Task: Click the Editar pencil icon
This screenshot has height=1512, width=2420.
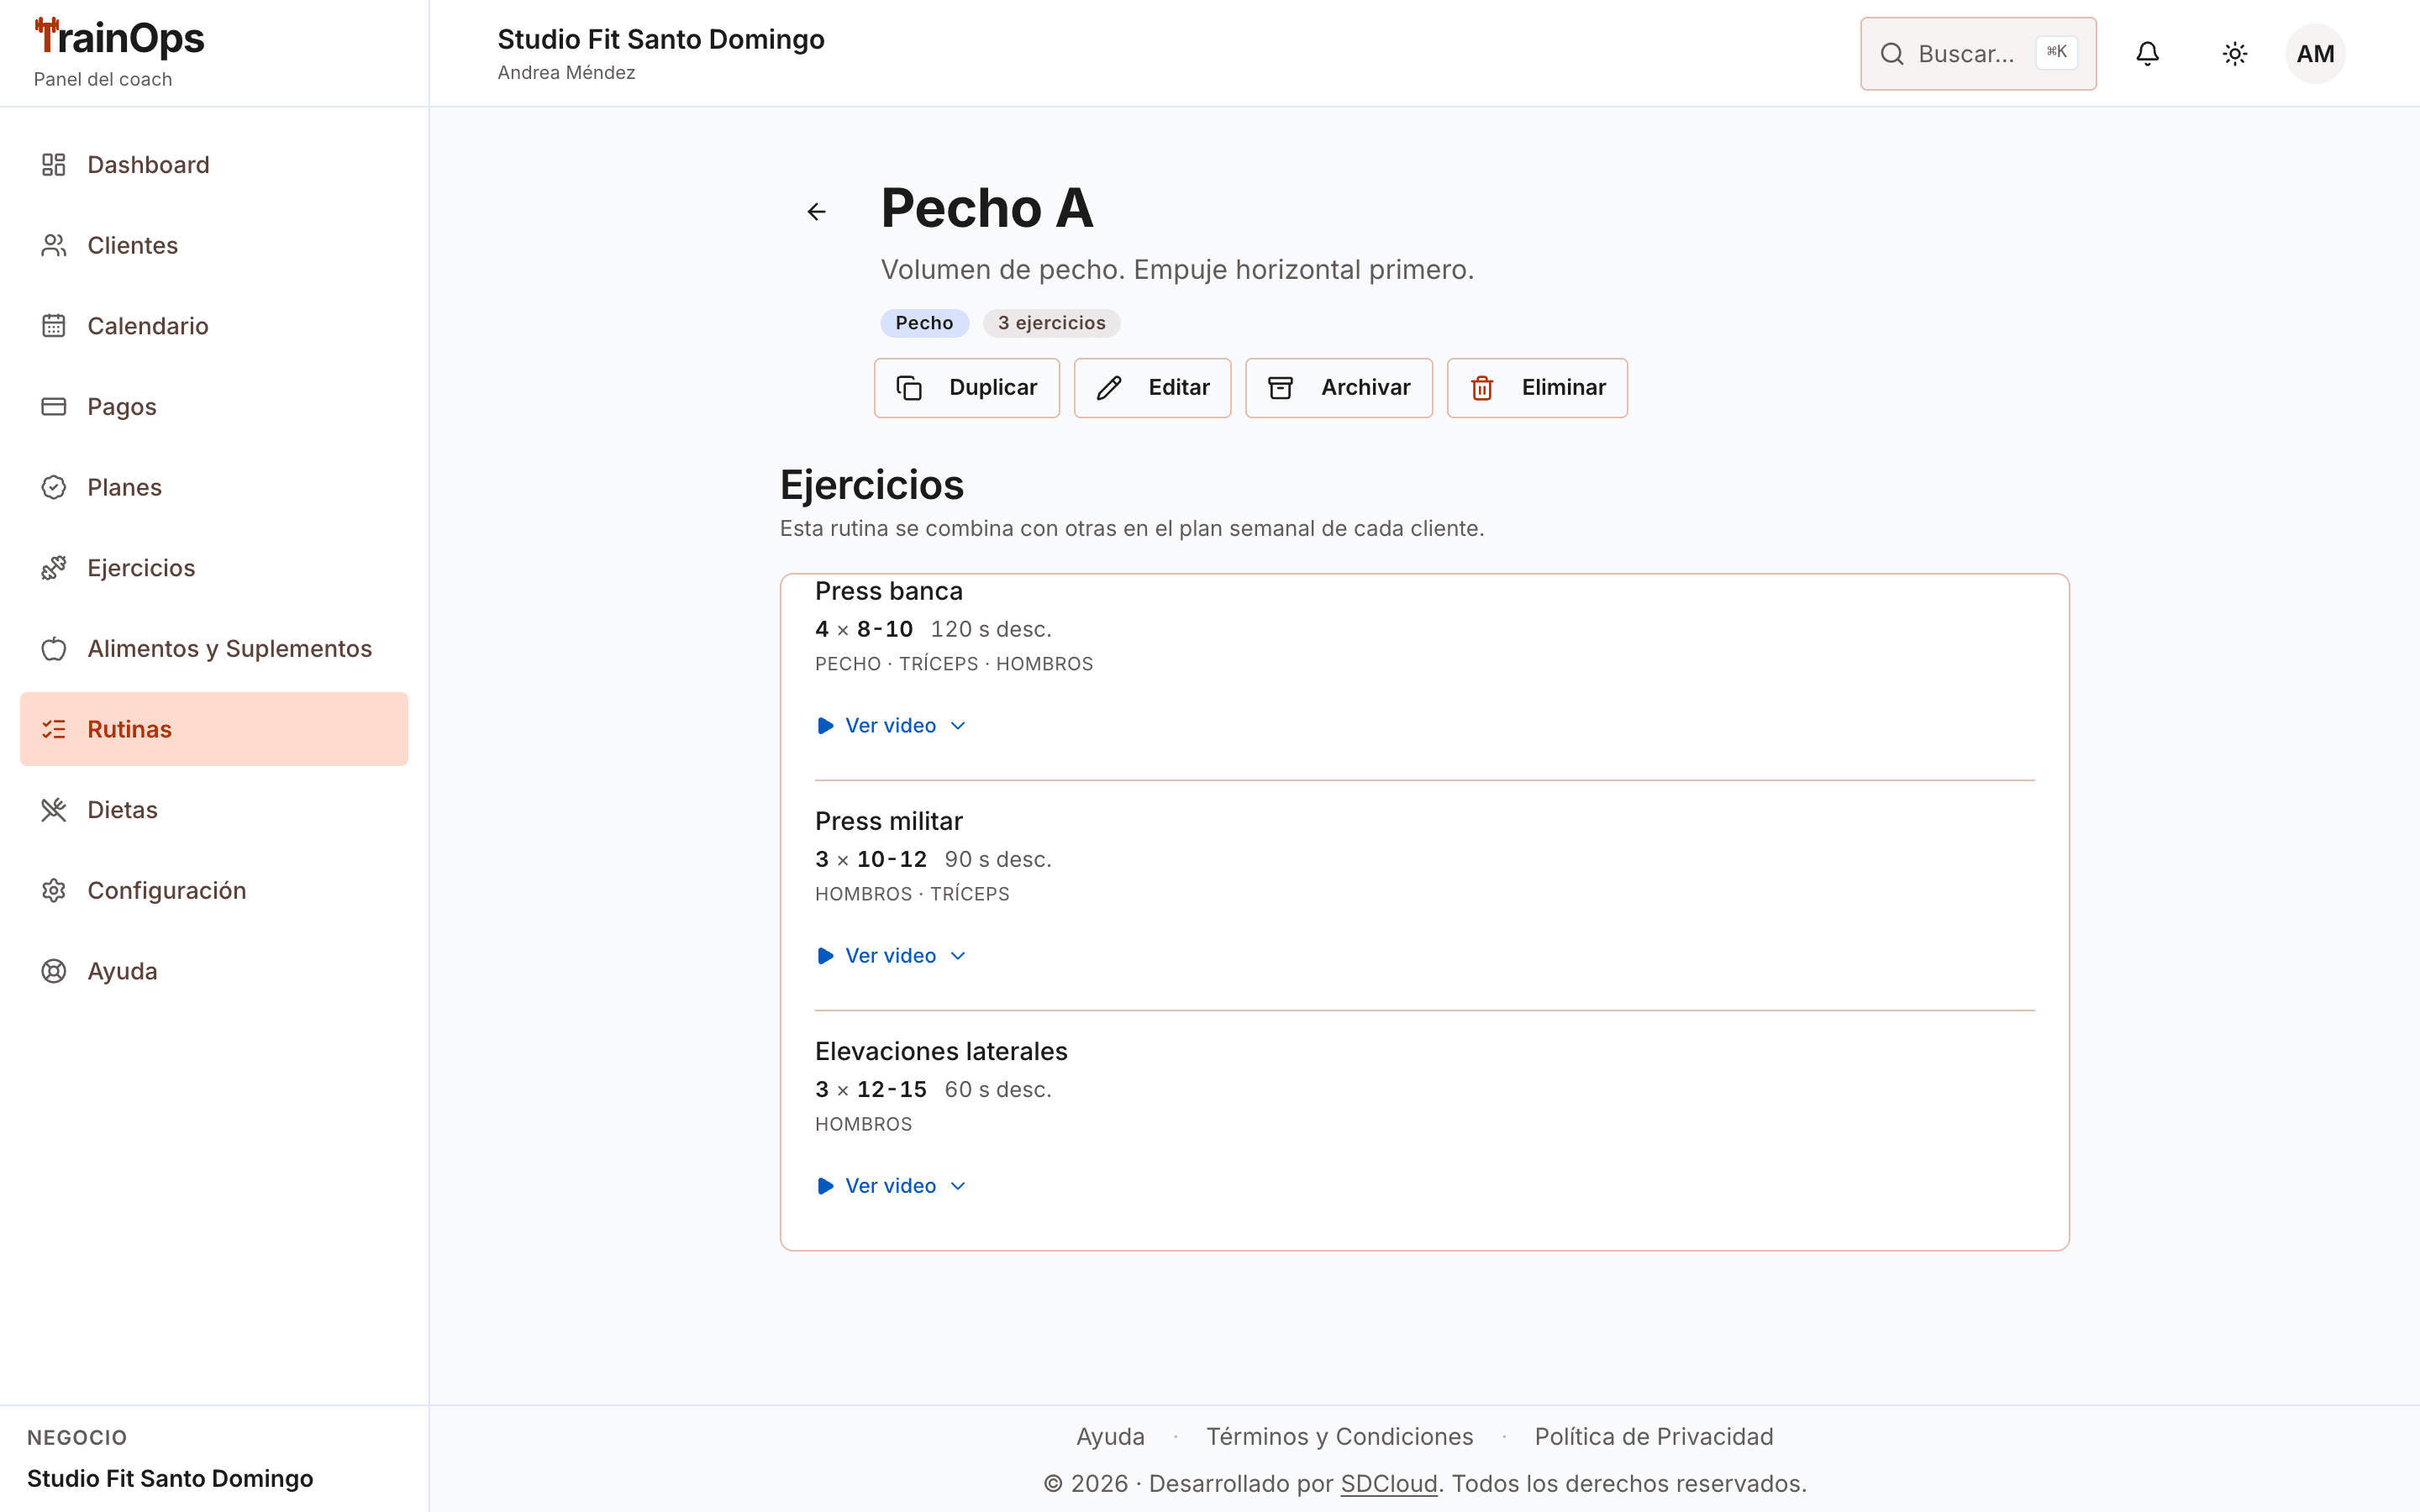Action: coord(1108,388)
